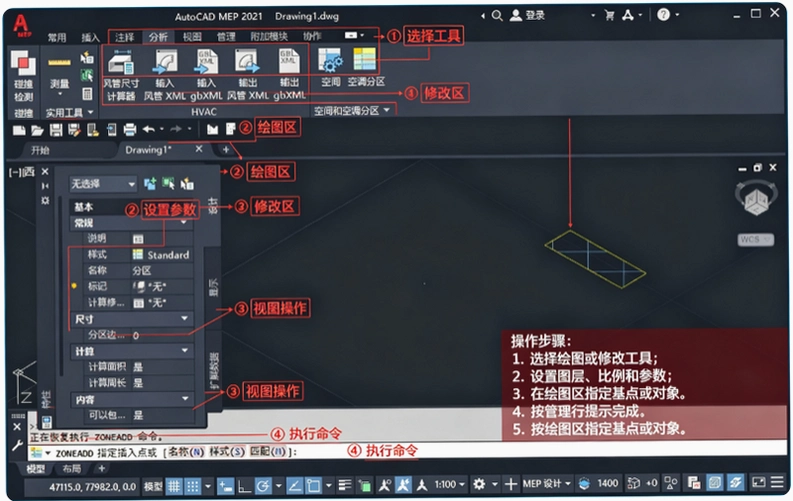The height and width of the screenshot is (501, 793).
Task: Select the 空间 space tool
Action: 330,67
